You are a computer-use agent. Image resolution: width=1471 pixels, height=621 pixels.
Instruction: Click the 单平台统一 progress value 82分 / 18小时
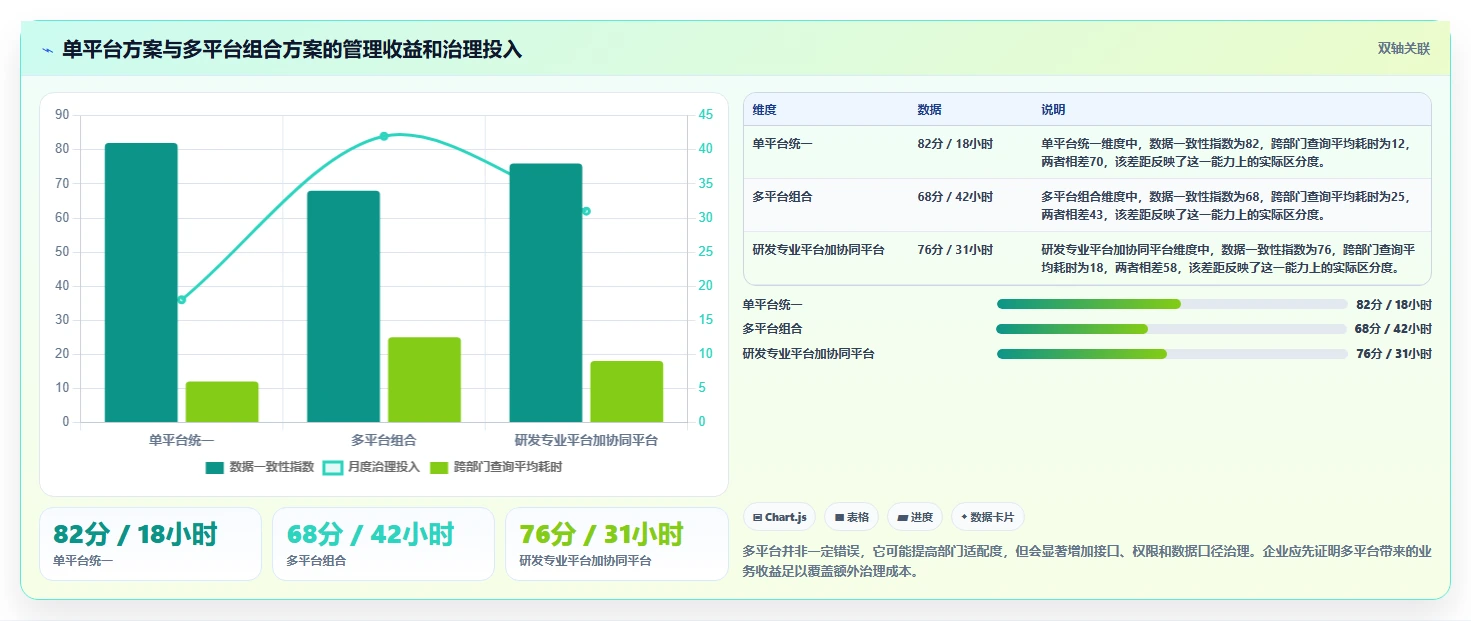[1394, 304]
